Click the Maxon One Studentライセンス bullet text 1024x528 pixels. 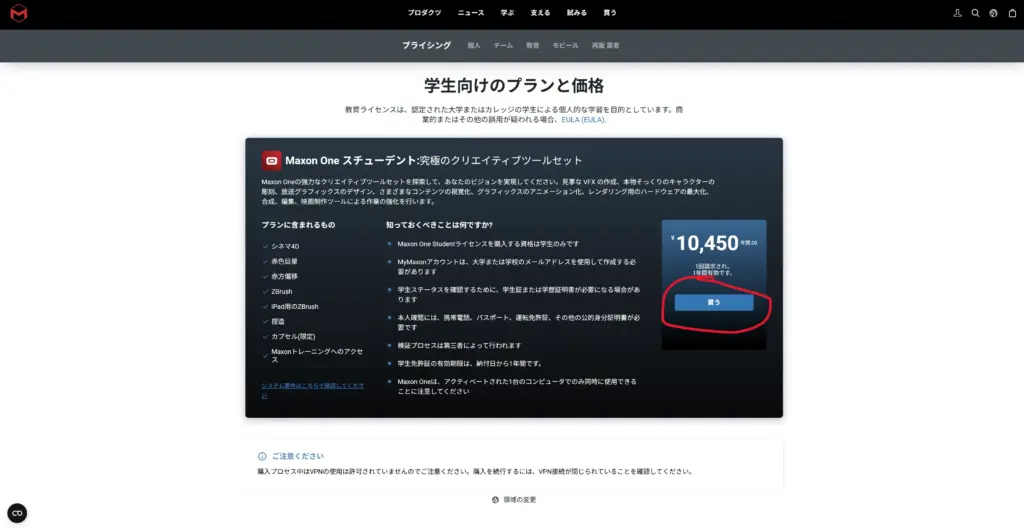pyautogui.click(x=488, y=244)
